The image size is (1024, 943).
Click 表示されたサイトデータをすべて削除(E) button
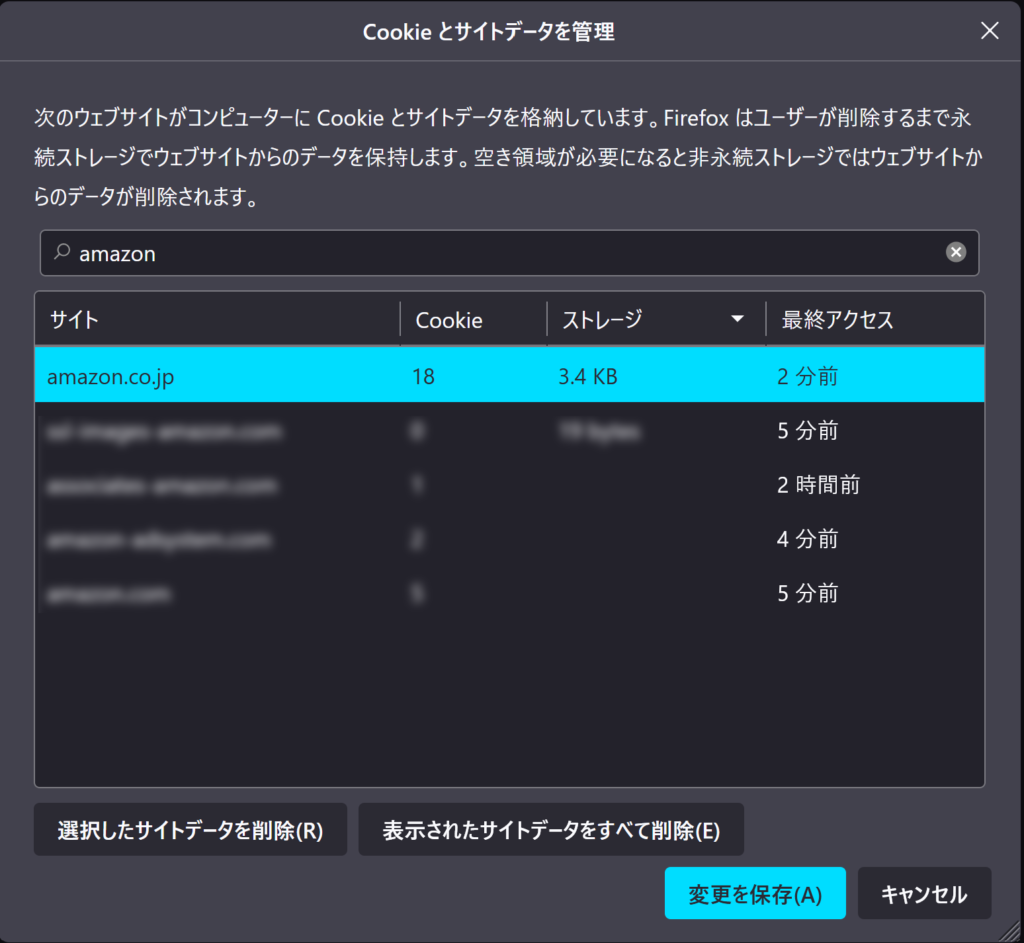click(551, 829)
